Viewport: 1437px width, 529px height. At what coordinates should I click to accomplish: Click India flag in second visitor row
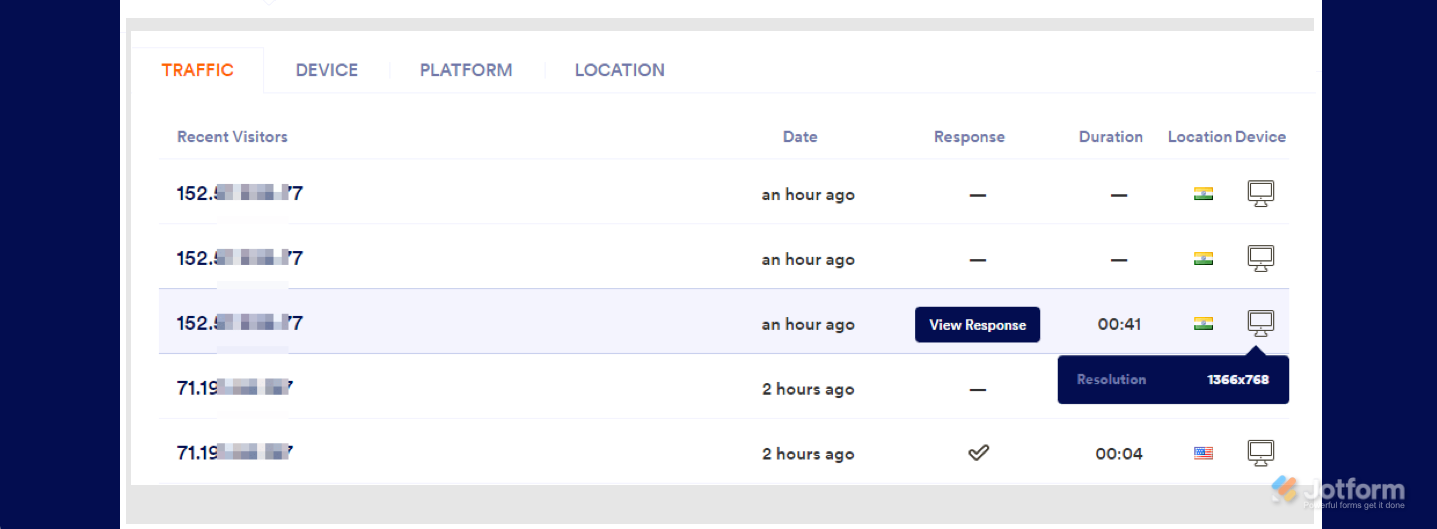[1203, 259]
